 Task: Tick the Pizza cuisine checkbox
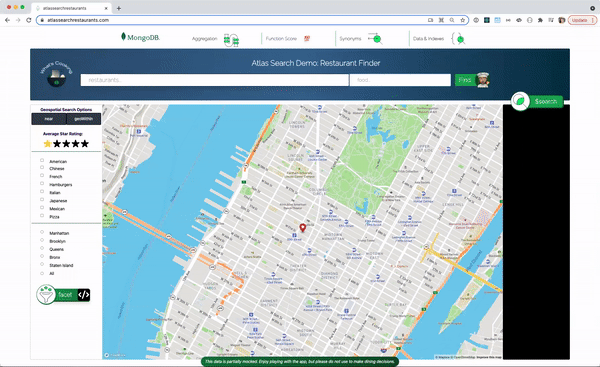tap(42, 216)
